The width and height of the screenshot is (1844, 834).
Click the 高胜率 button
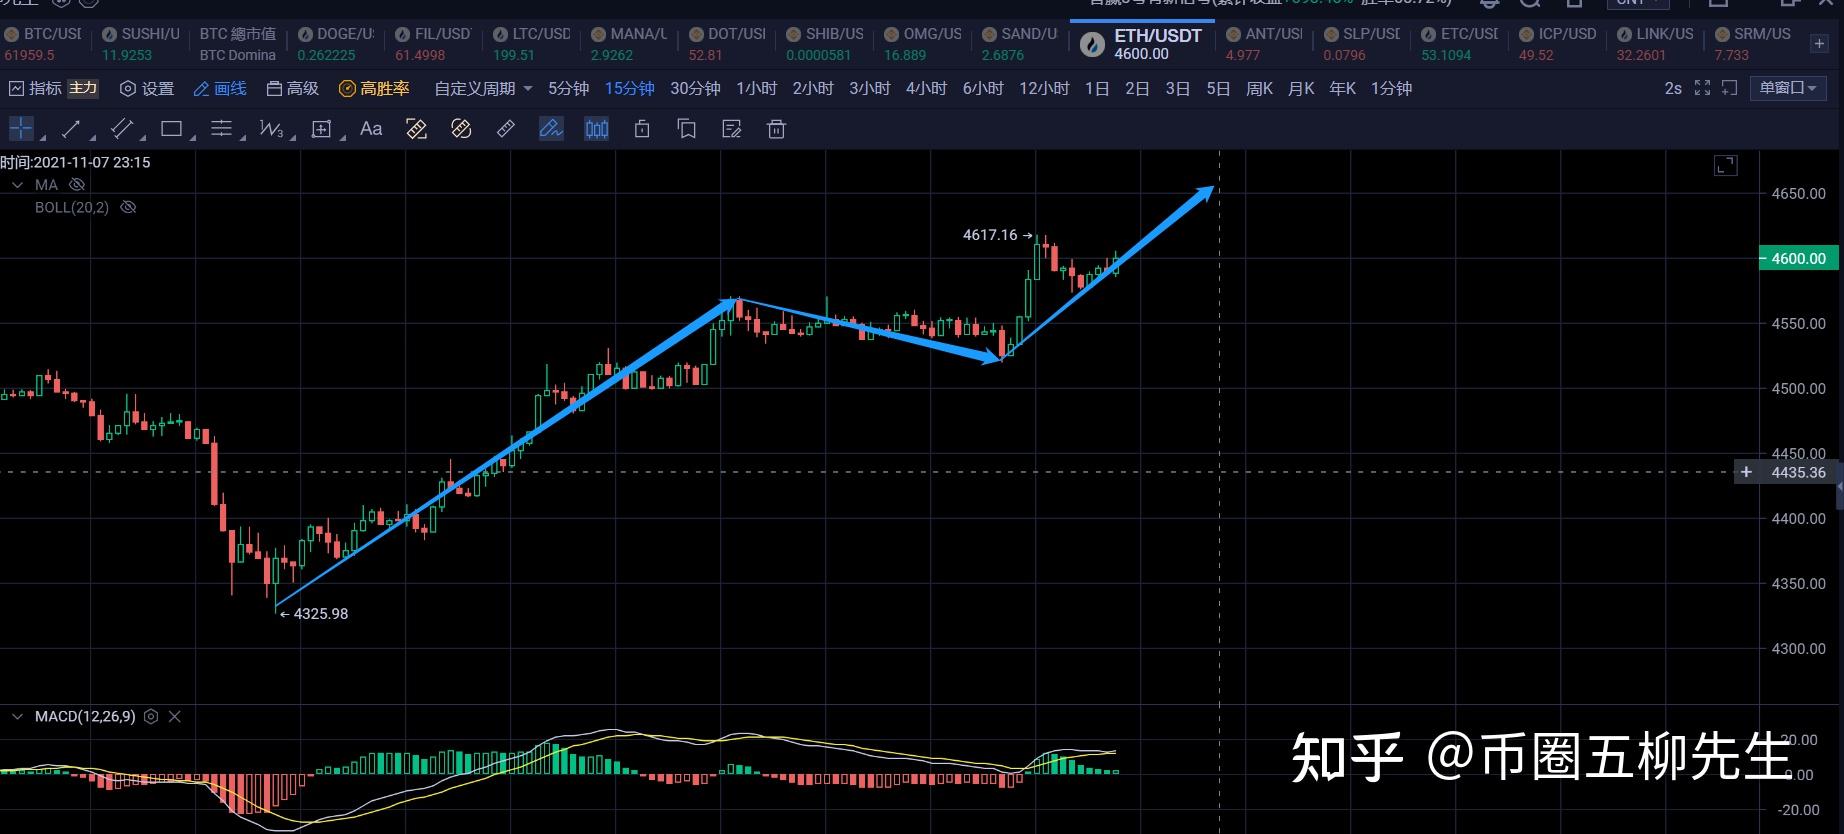coord(374,88)
